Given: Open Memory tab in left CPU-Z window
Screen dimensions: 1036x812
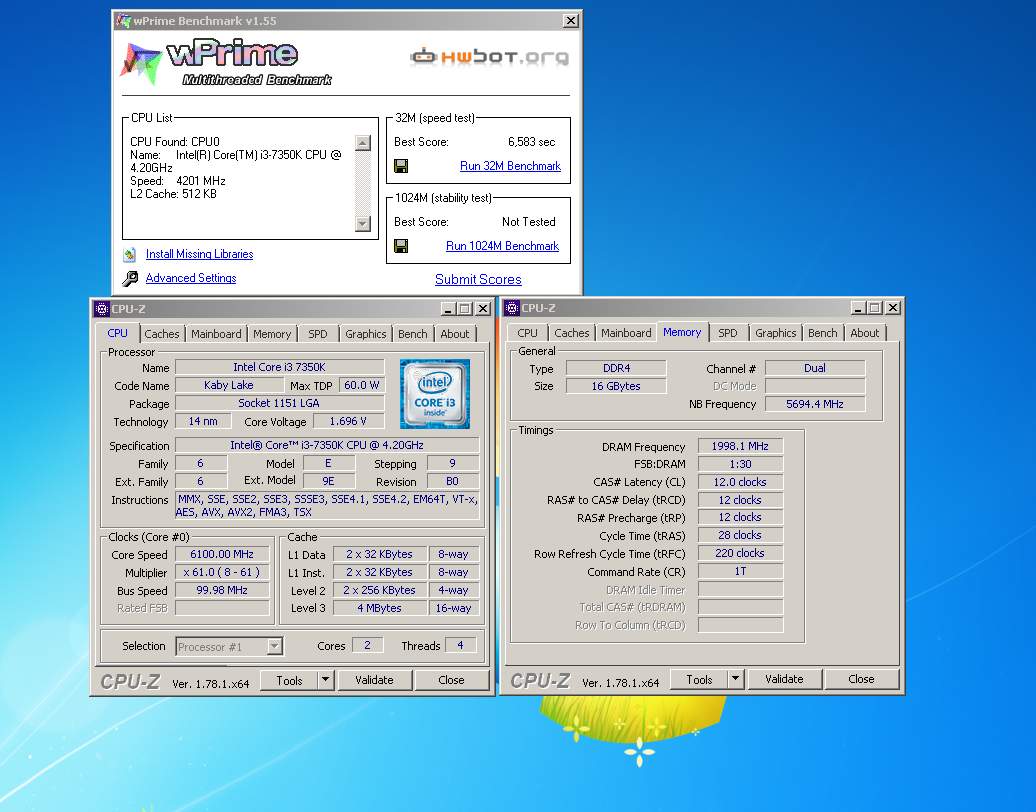Looking at the screenshot, I should tap(272, 334).
